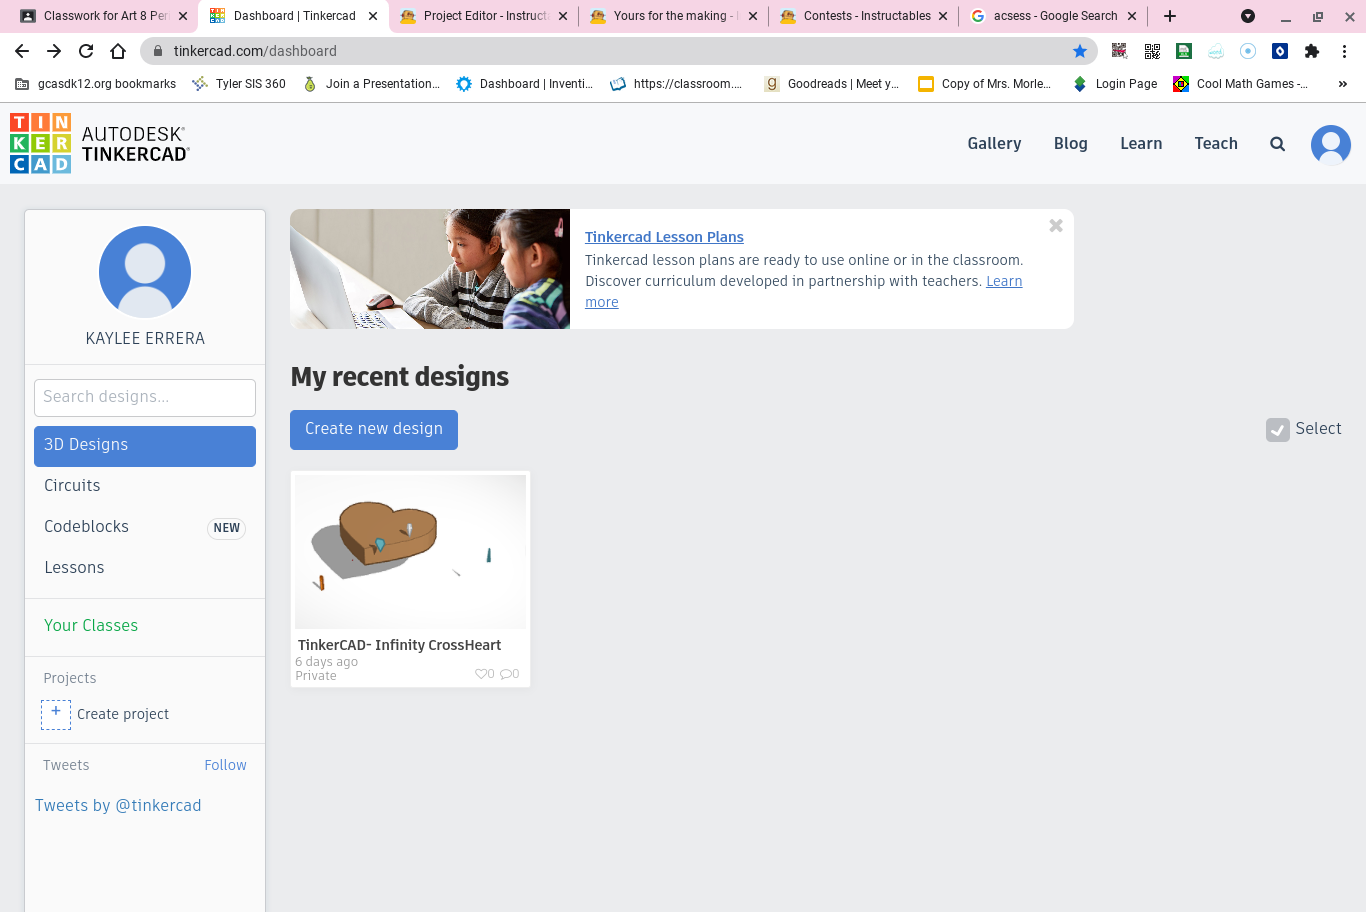The image size is (1366, 912).
Task: Go back using the browser back arrow
Action: click(22, 51)
